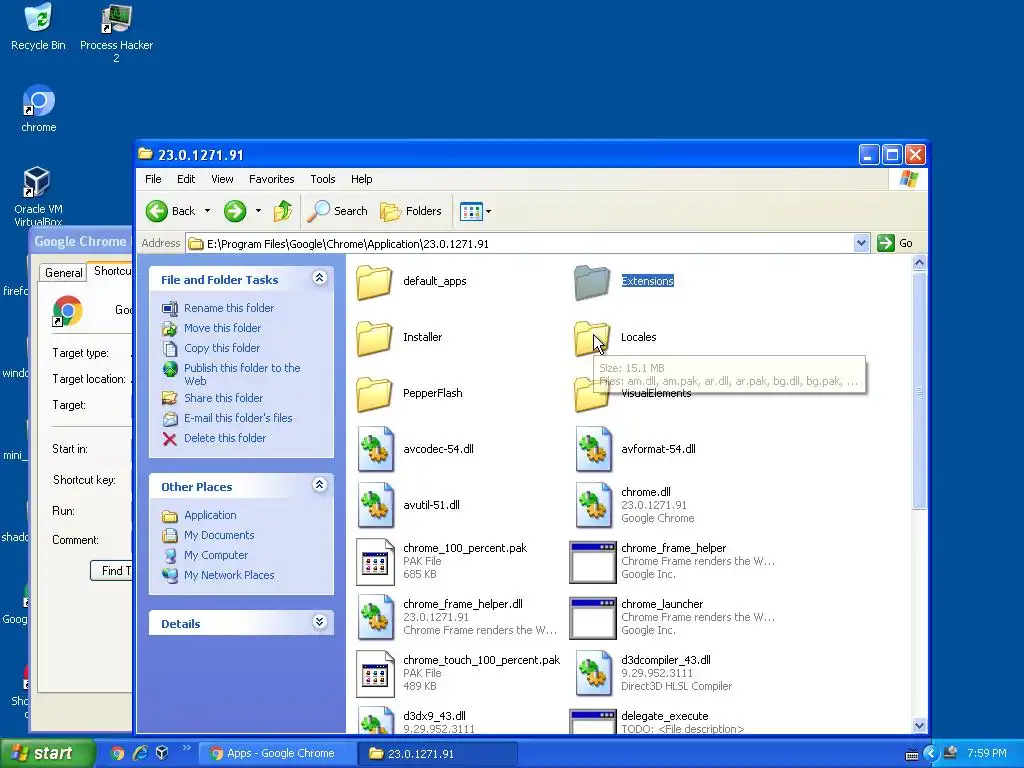Open the View menu
This screenshot has width=1024, height=768.
(222, 179)
